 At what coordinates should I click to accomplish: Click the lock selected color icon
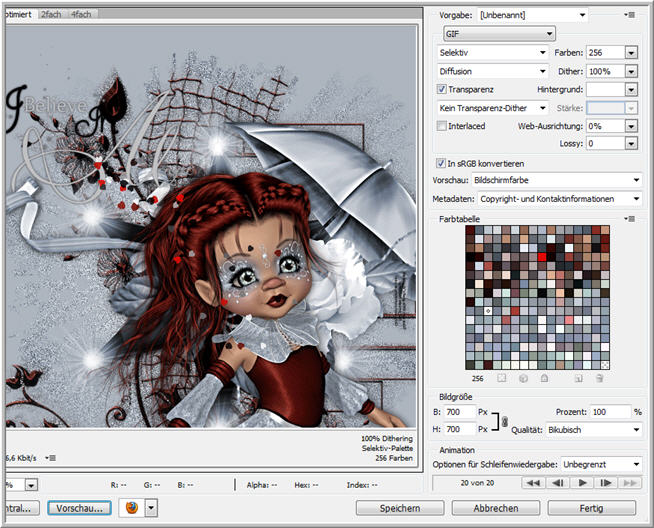(x=544, y=378)
